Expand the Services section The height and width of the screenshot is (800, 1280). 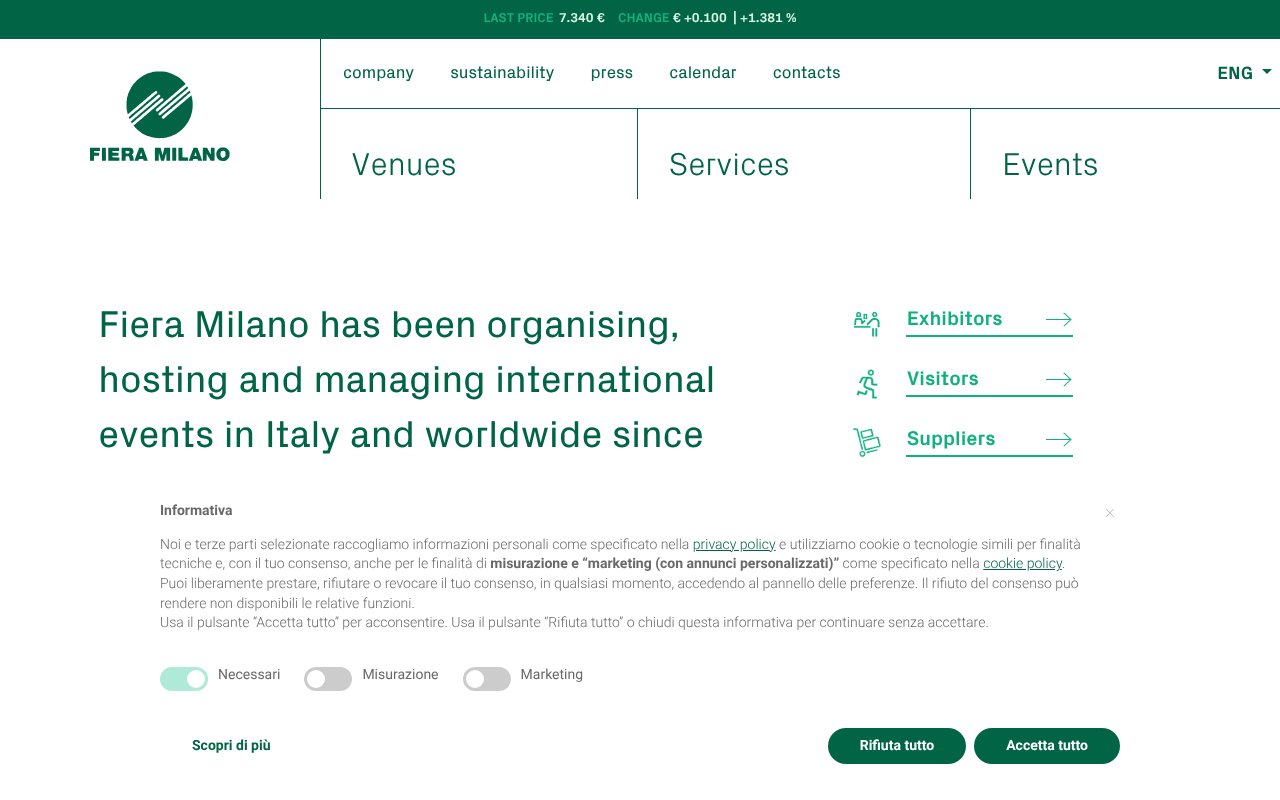point(729,165)
